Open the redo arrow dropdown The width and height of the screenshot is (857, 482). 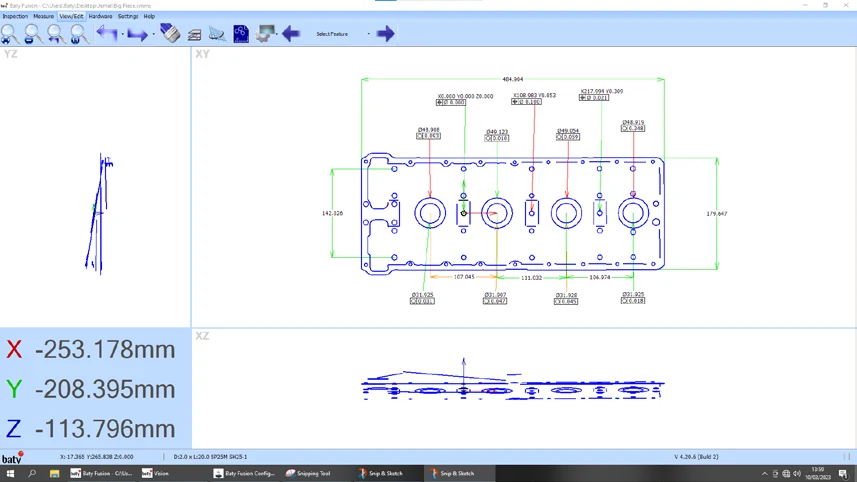[x=153, y=34]
